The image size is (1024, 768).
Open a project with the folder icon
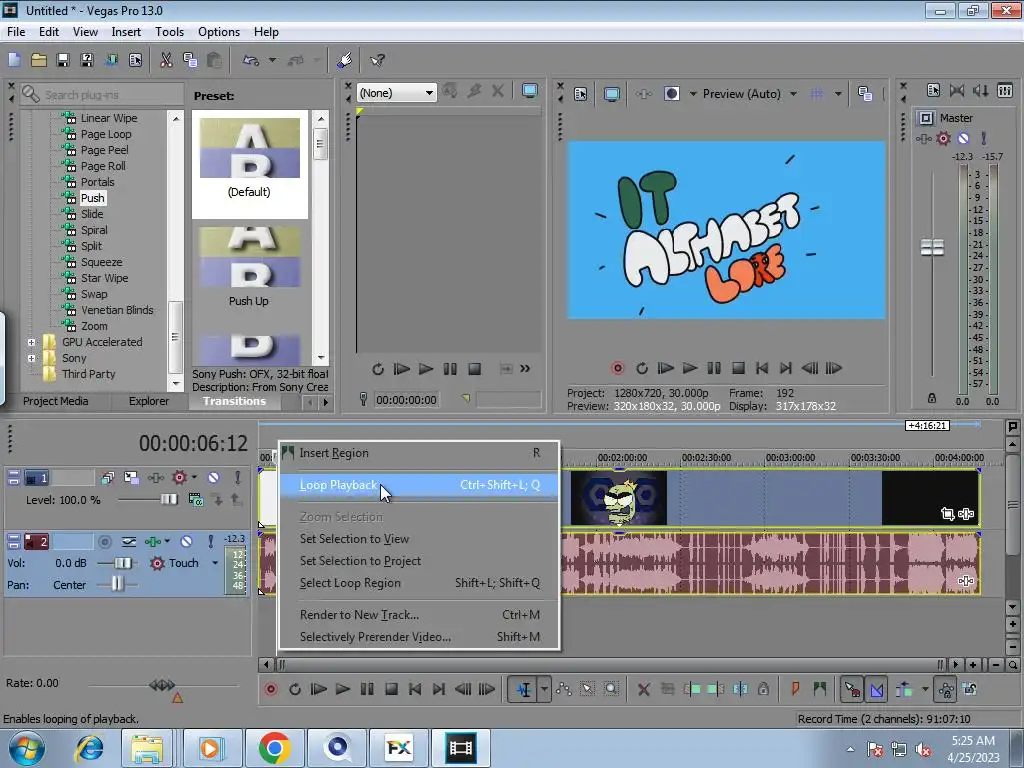tap(39, 60)
